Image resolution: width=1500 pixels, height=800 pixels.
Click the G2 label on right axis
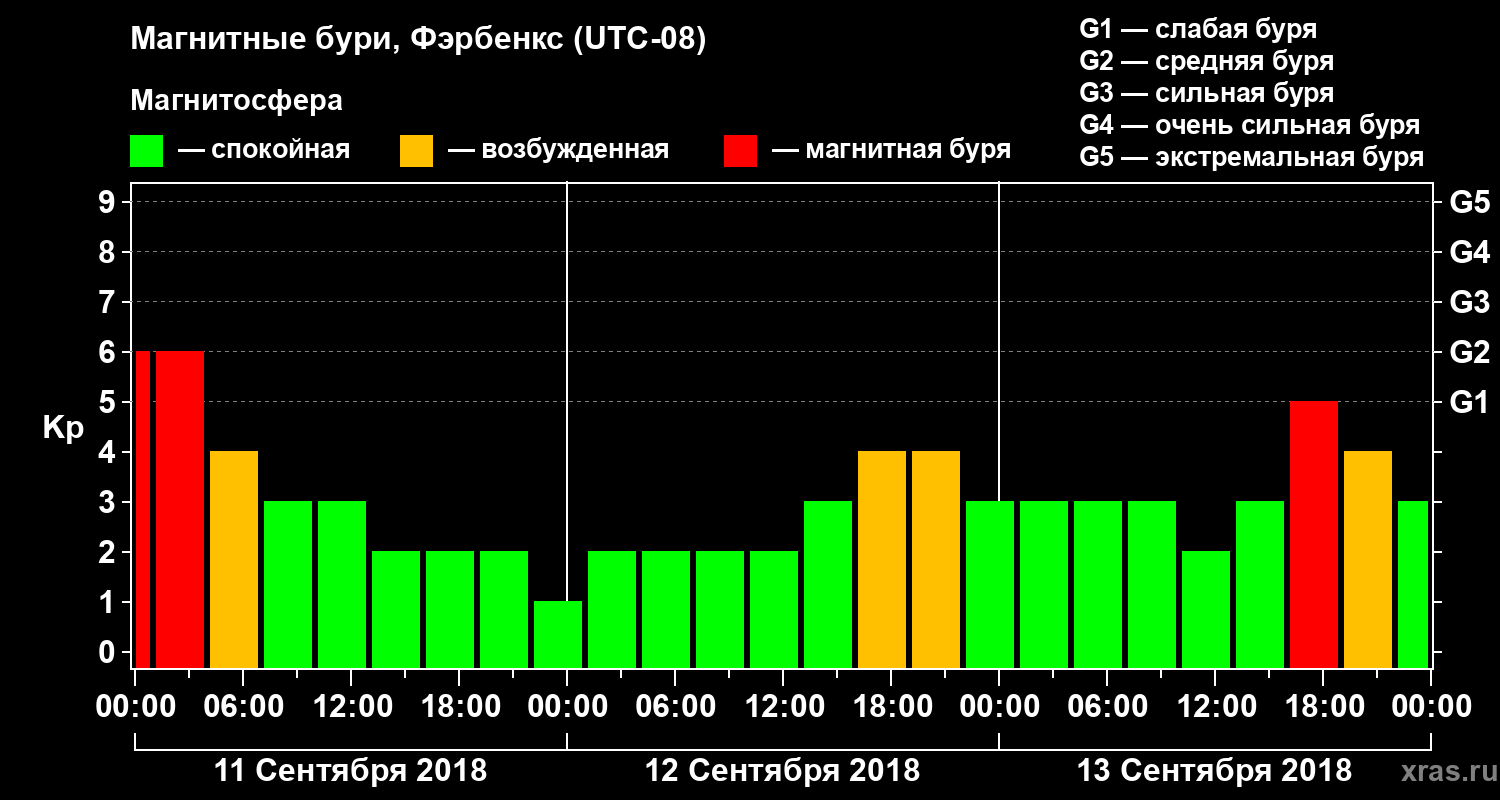[x=1469, y=352]
